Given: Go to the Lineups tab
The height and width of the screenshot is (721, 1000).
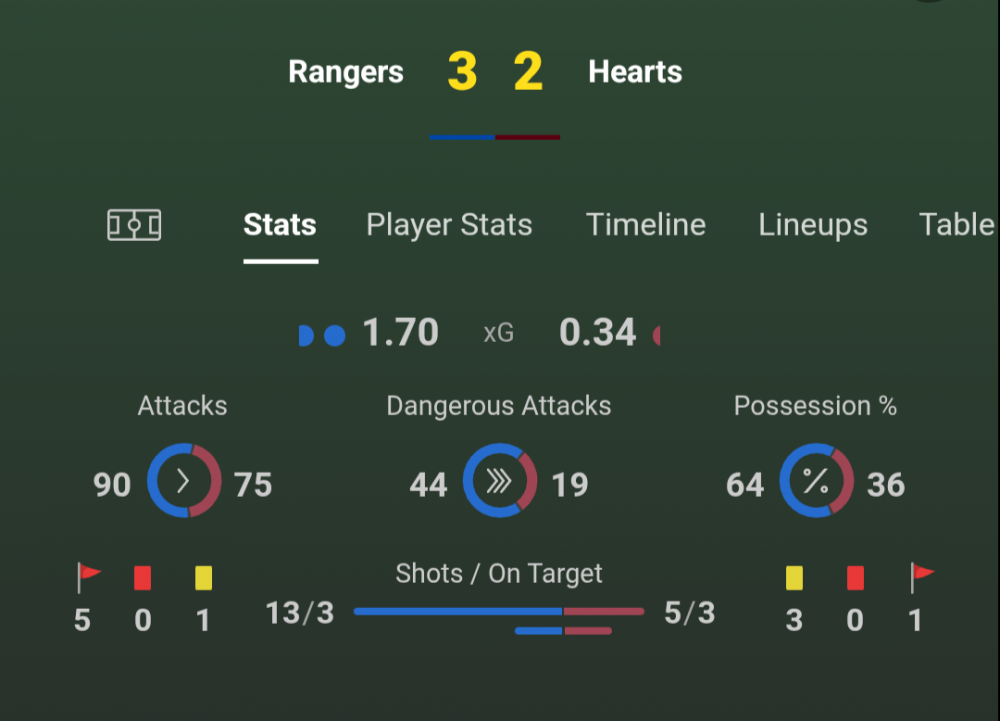Looking at the screenshot, I should click(x=813, y=225).
